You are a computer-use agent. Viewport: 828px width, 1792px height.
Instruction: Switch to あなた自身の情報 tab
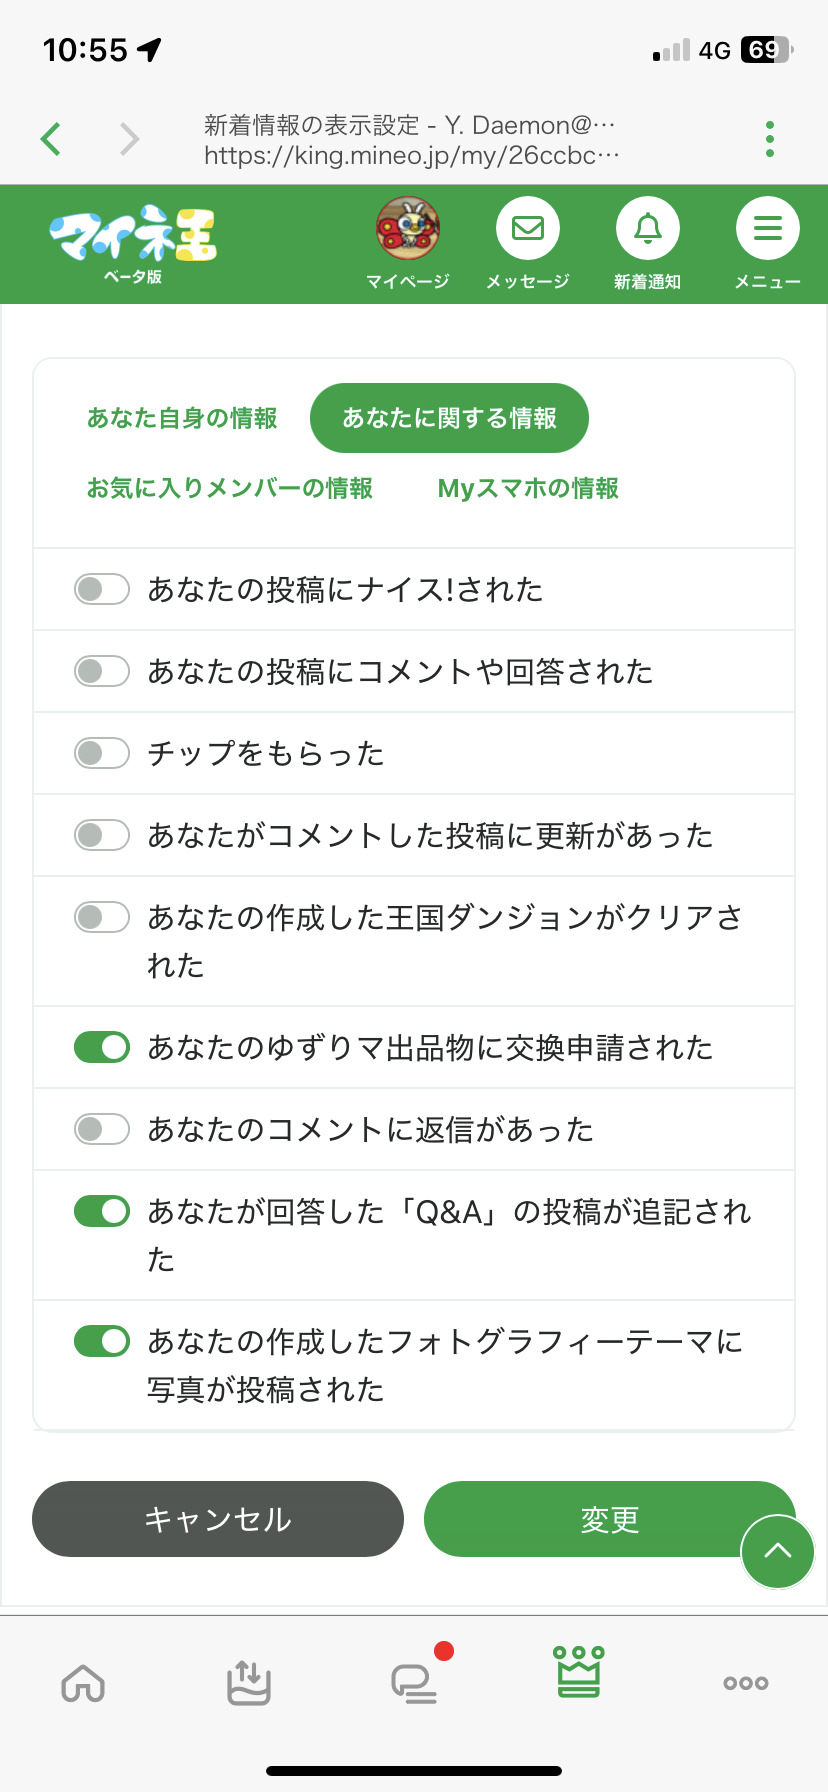(x=182, y=418)
